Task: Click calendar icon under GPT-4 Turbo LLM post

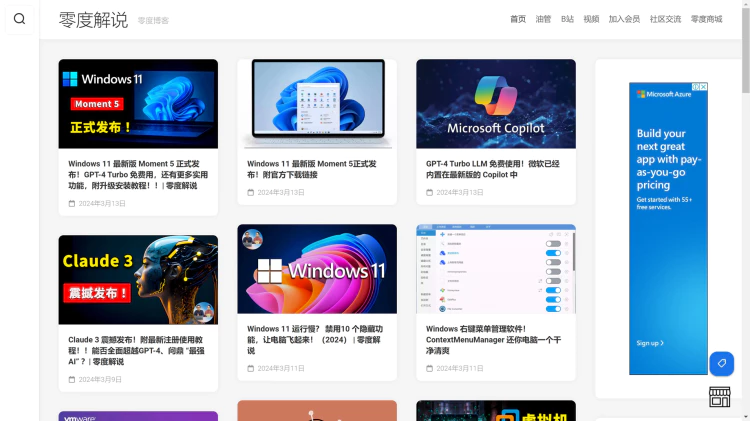Action: [x=430, y=192]
